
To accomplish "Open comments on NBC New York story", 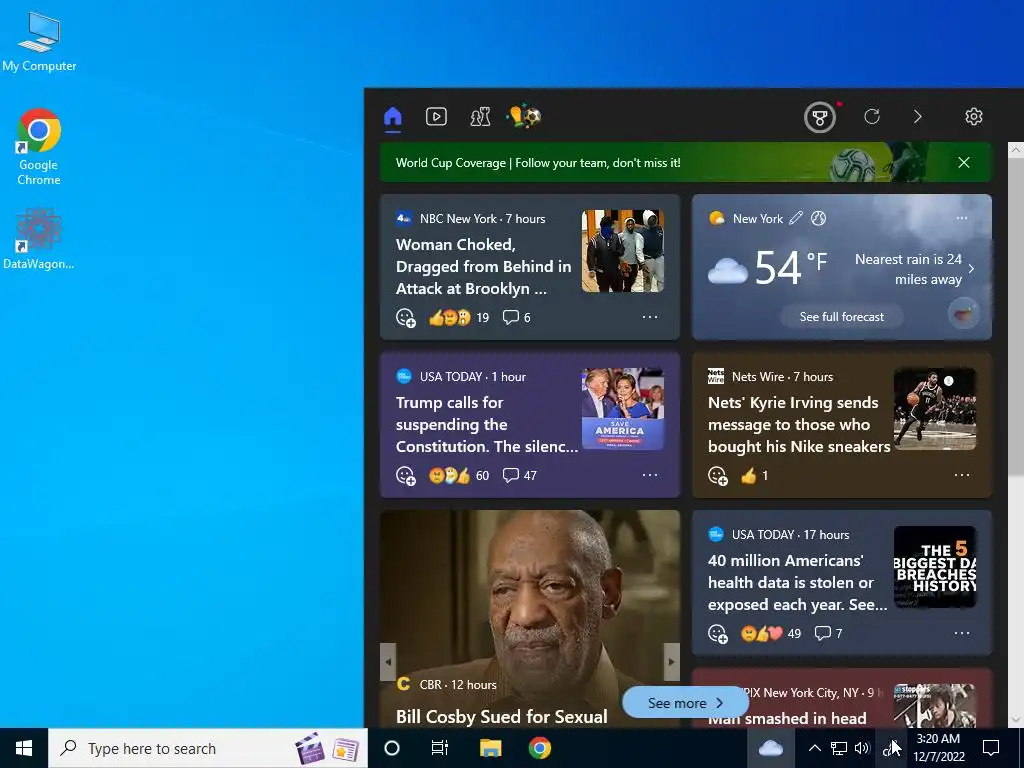I will tap(517, 317).
